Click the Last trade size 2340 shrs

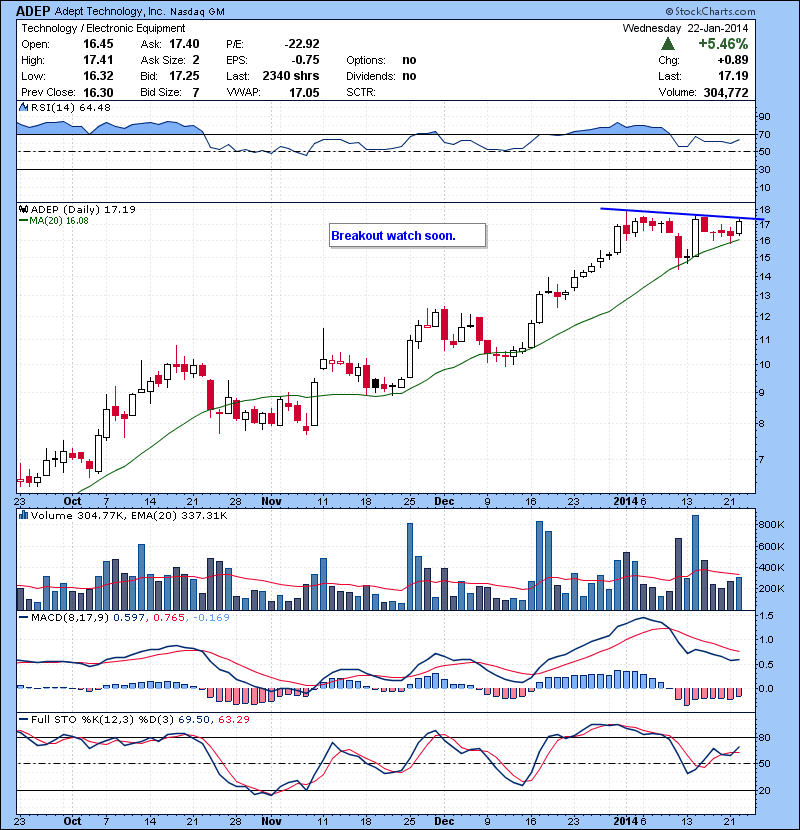click(291, 76)
